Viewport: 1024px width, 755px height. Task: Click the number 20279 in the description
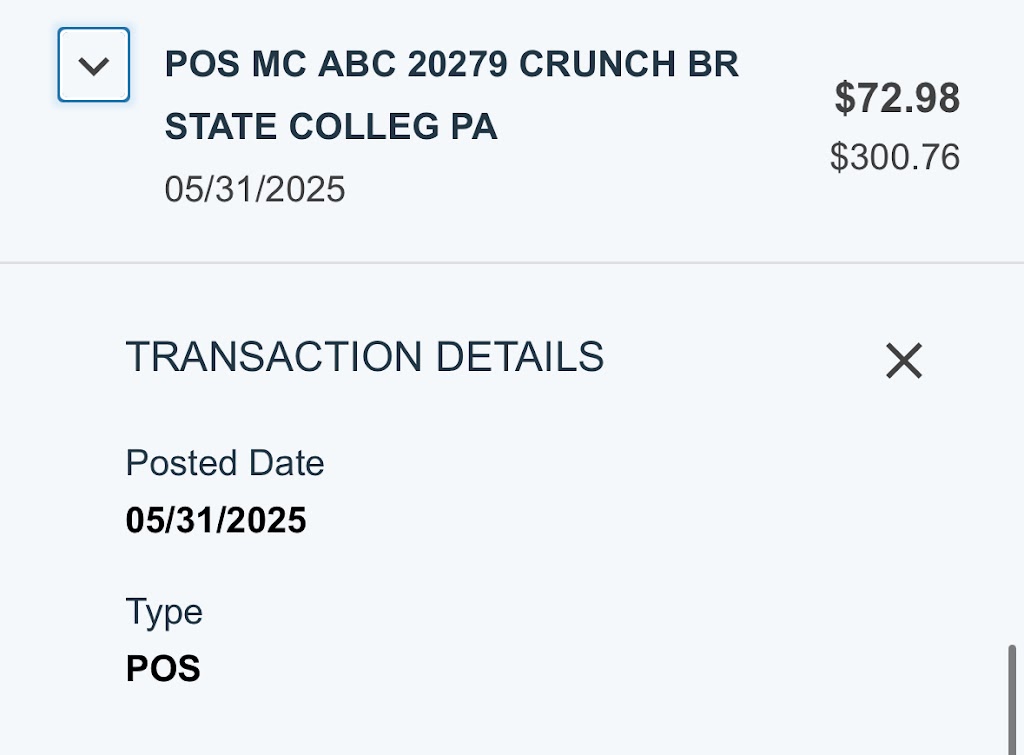click(x=458, y=65)
